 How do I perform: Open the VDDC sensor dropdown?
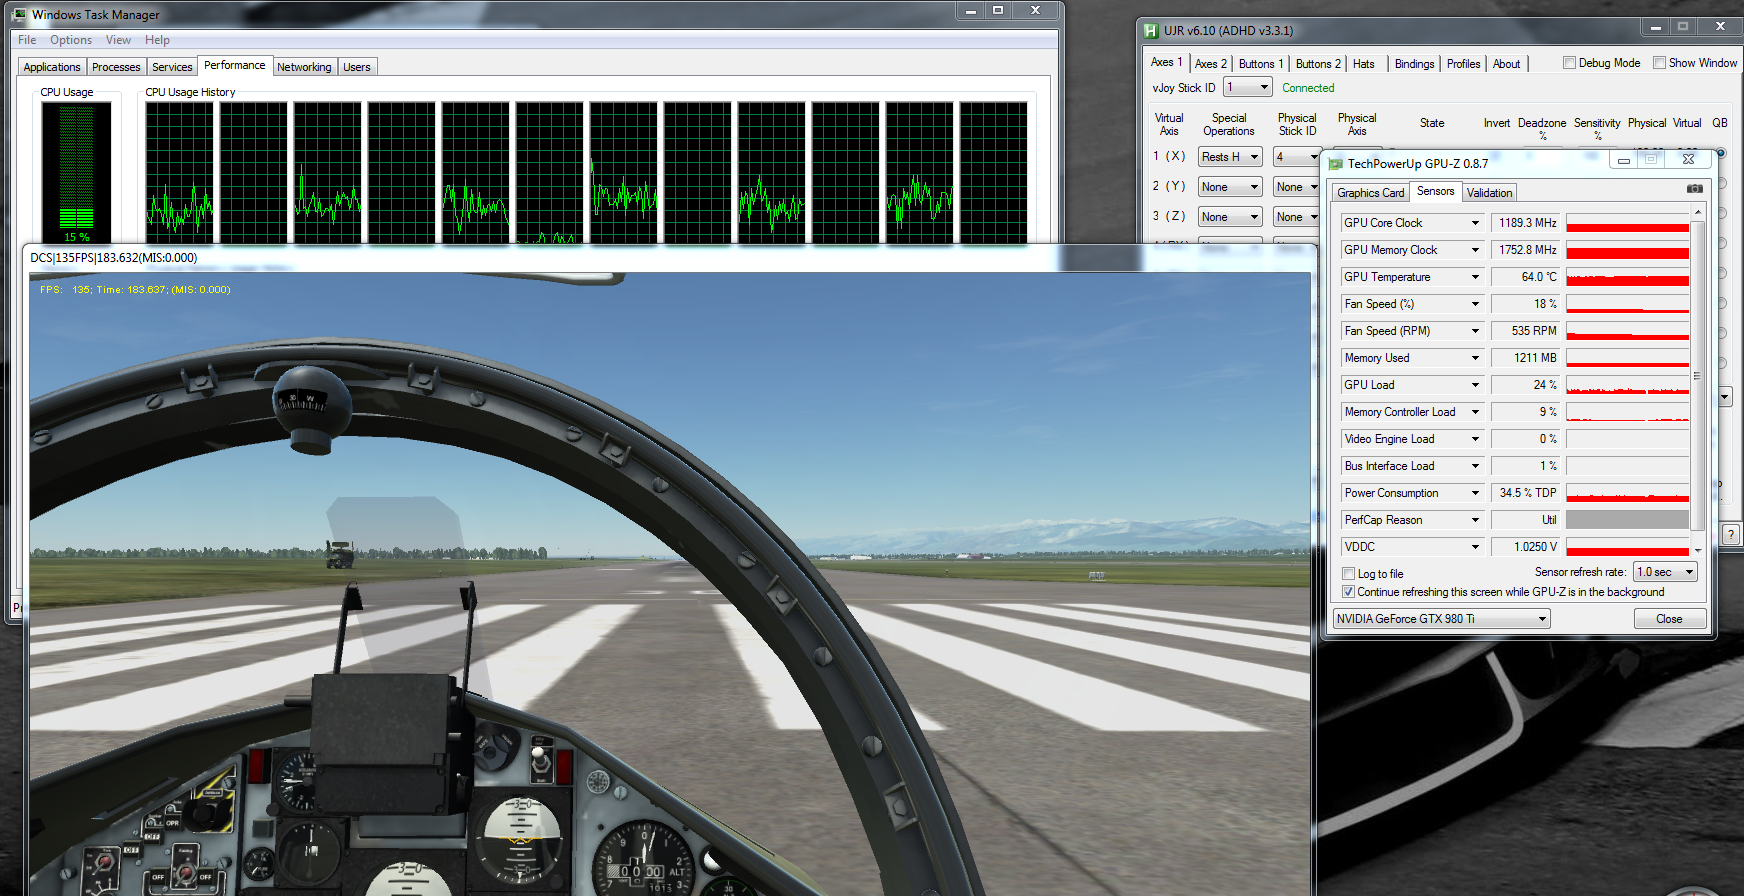1475,547
